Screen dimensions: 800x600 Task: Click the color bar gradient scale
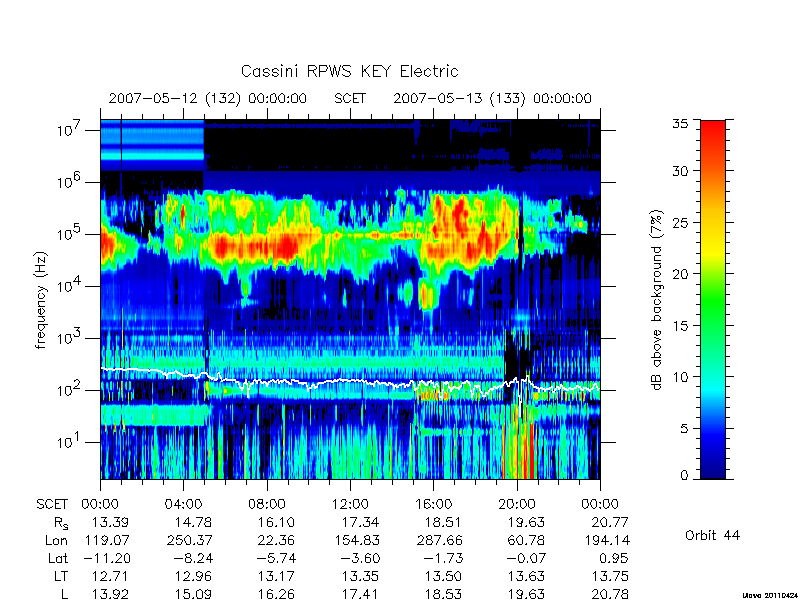tap(713, 299)
